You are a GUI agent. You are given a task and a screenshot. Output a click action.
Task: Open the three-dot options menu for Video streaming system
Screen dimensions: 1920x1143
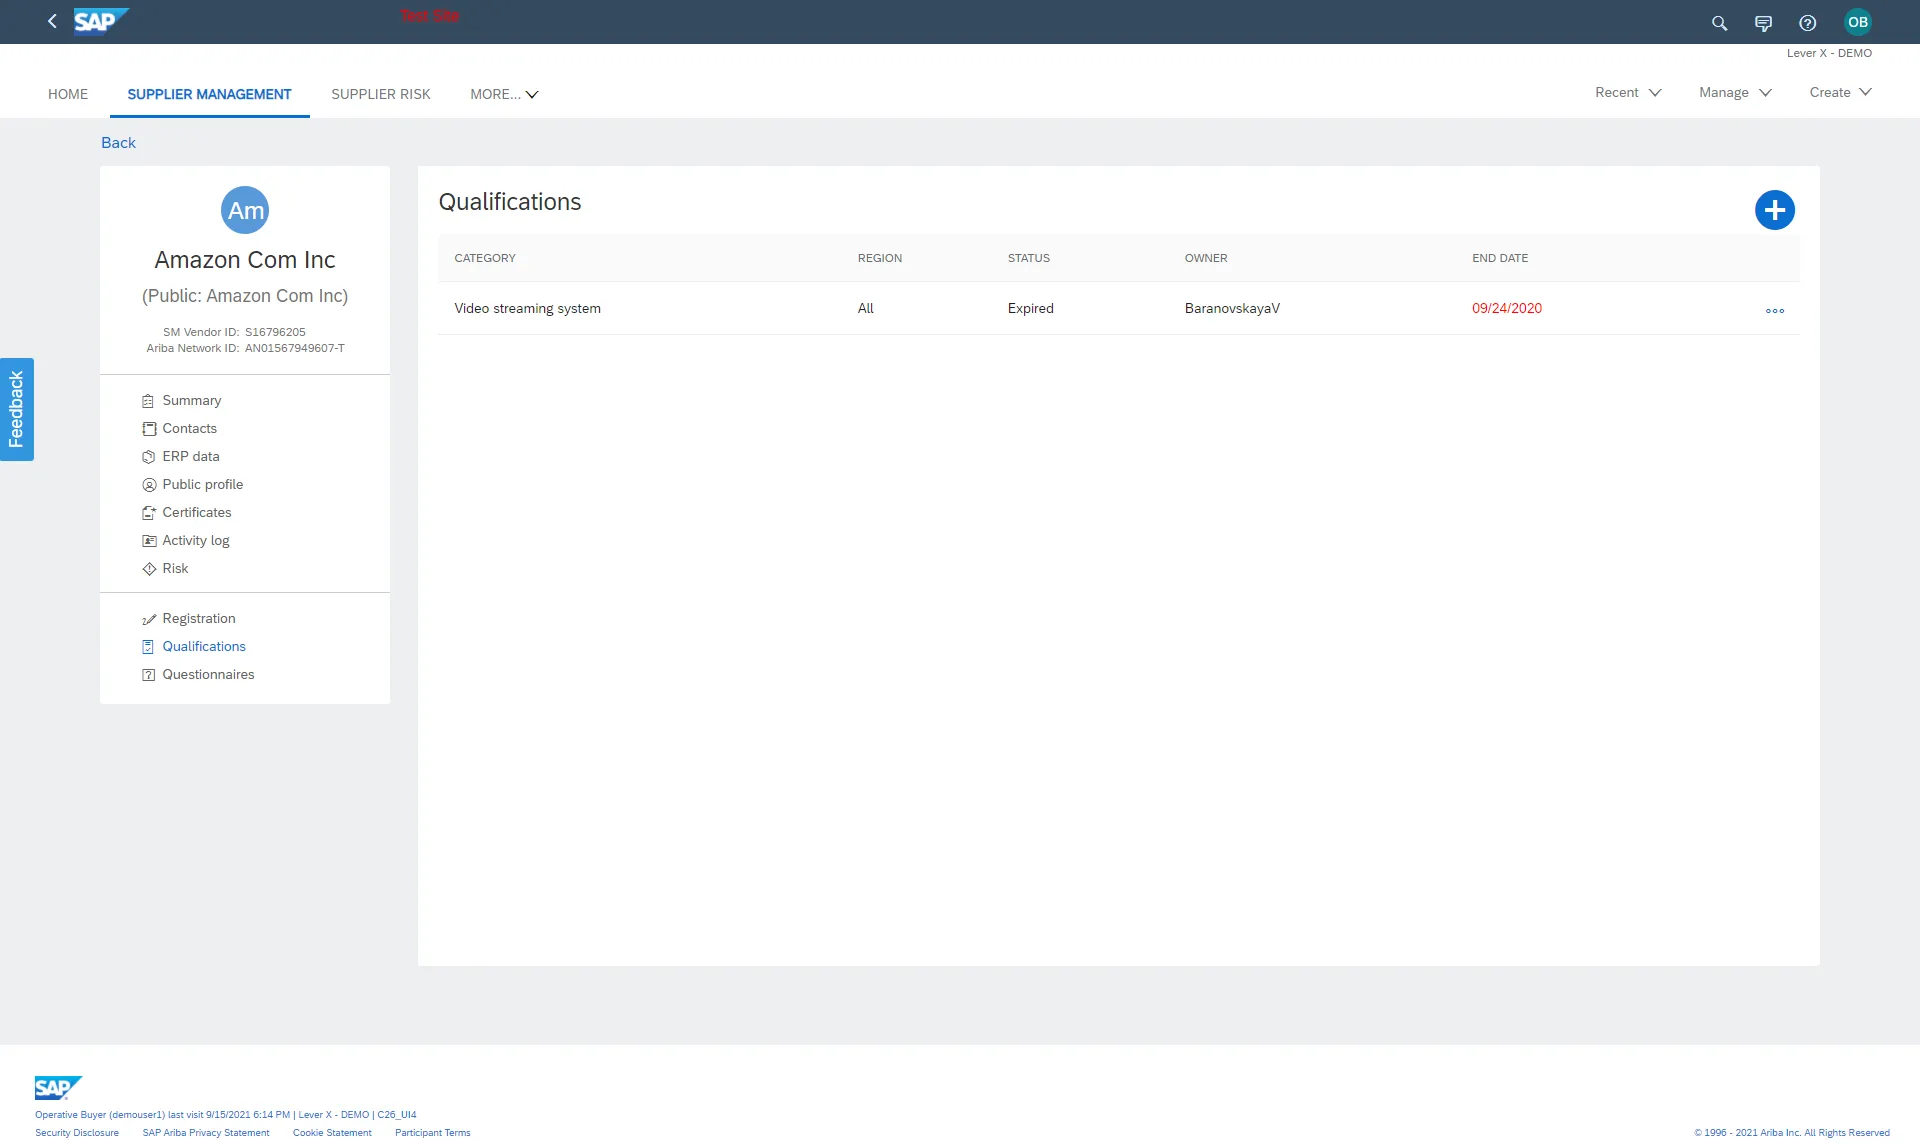(1774, 310)
